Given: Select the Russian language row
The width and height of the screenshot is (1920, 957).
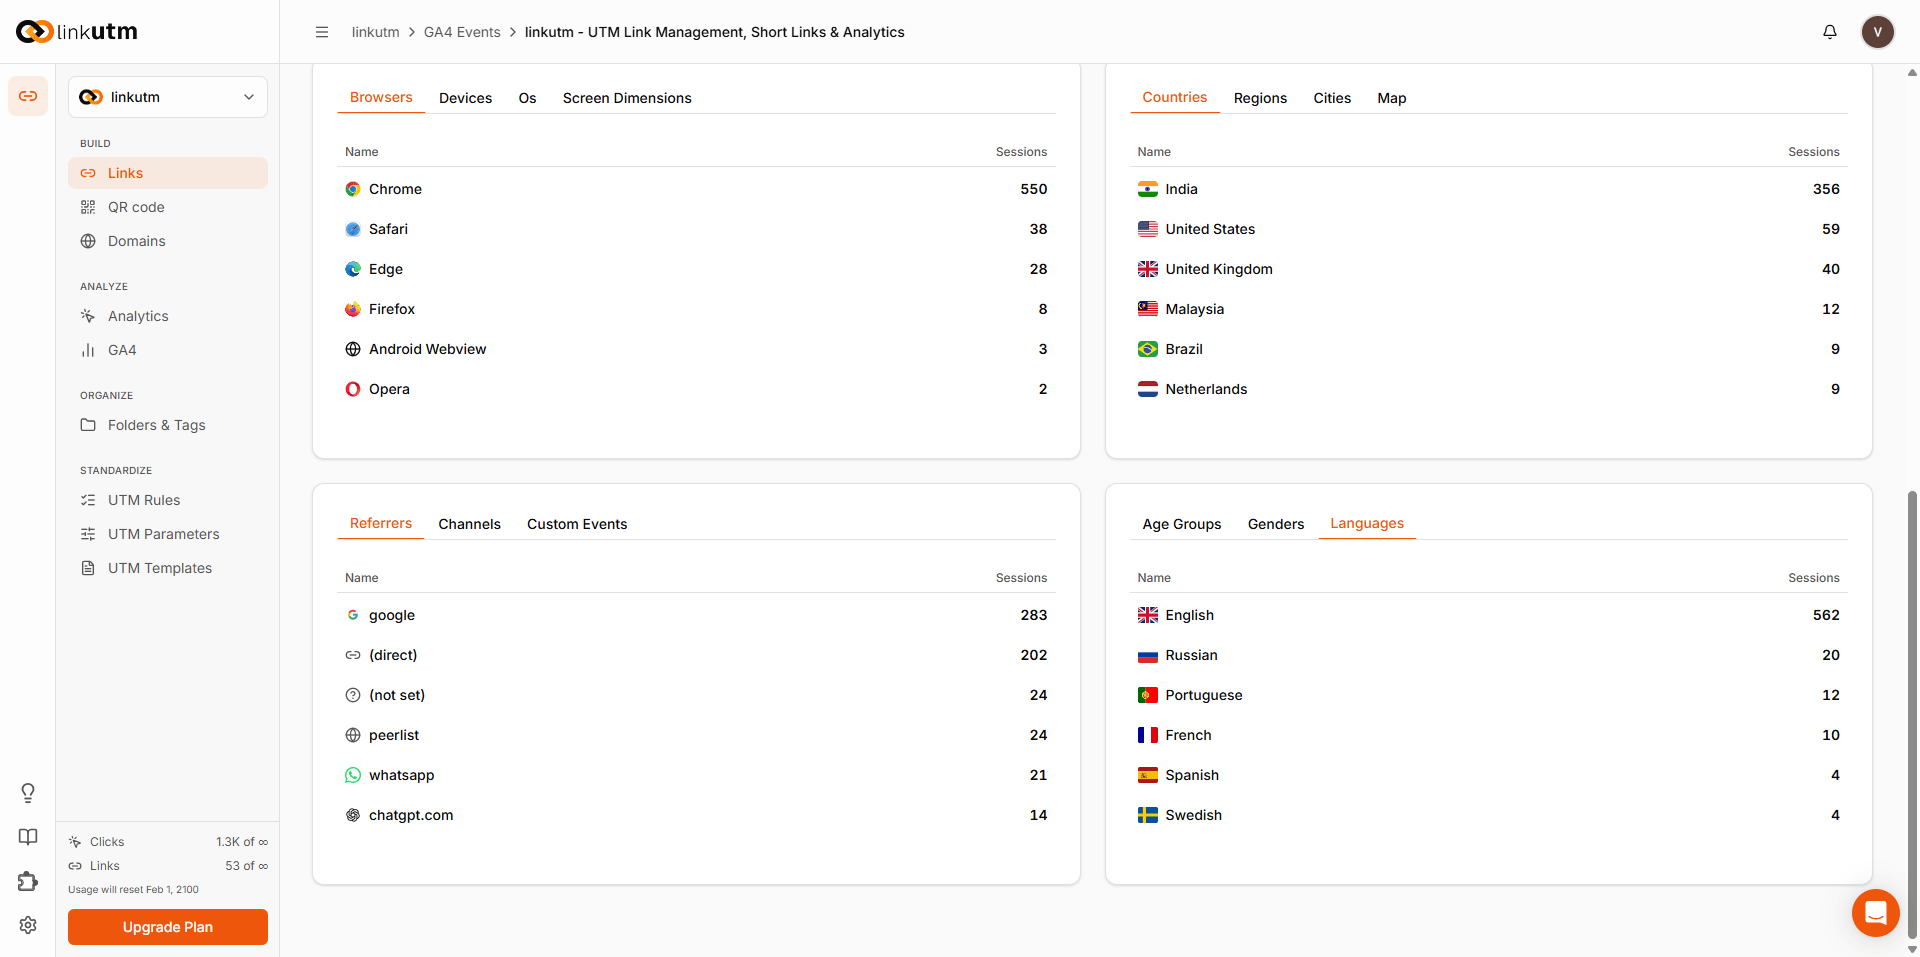Looking at the screenshot, I should [1488, 655].
